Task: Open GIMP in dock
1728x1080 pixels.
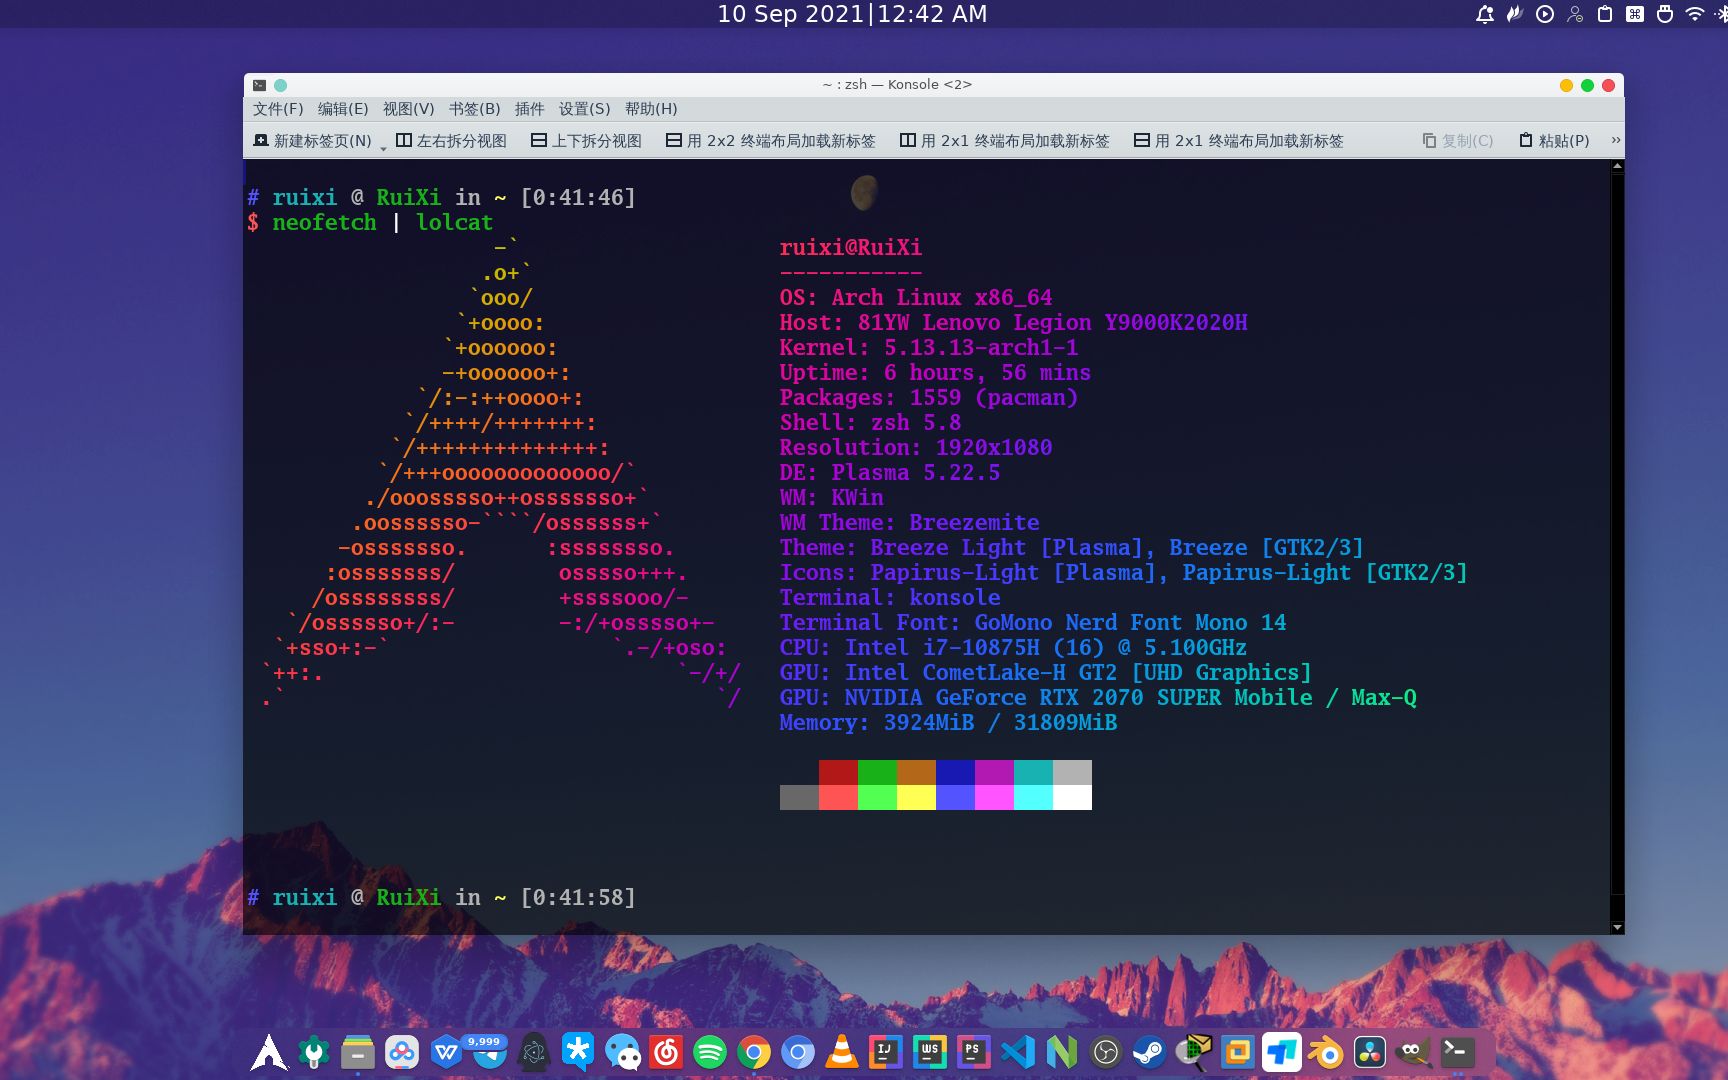Action: coord(1413,1052)
